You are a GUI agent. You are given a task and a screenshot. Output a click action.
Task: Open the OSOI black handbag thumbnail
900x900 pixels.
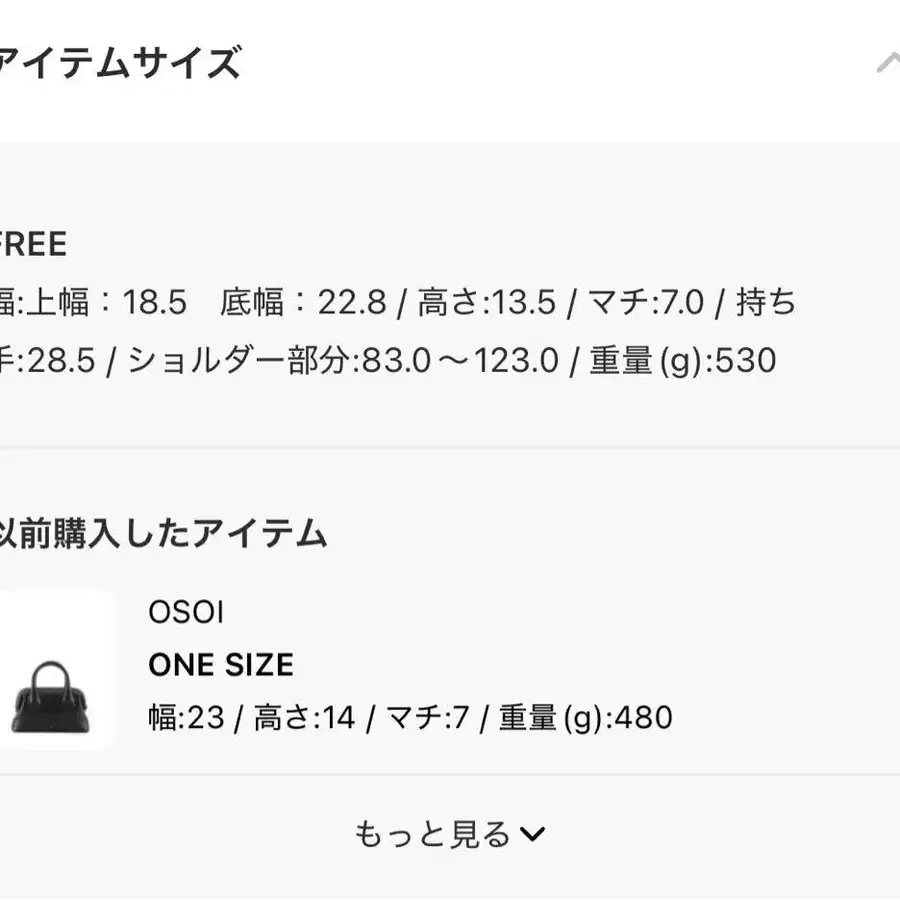pos(53,669)
